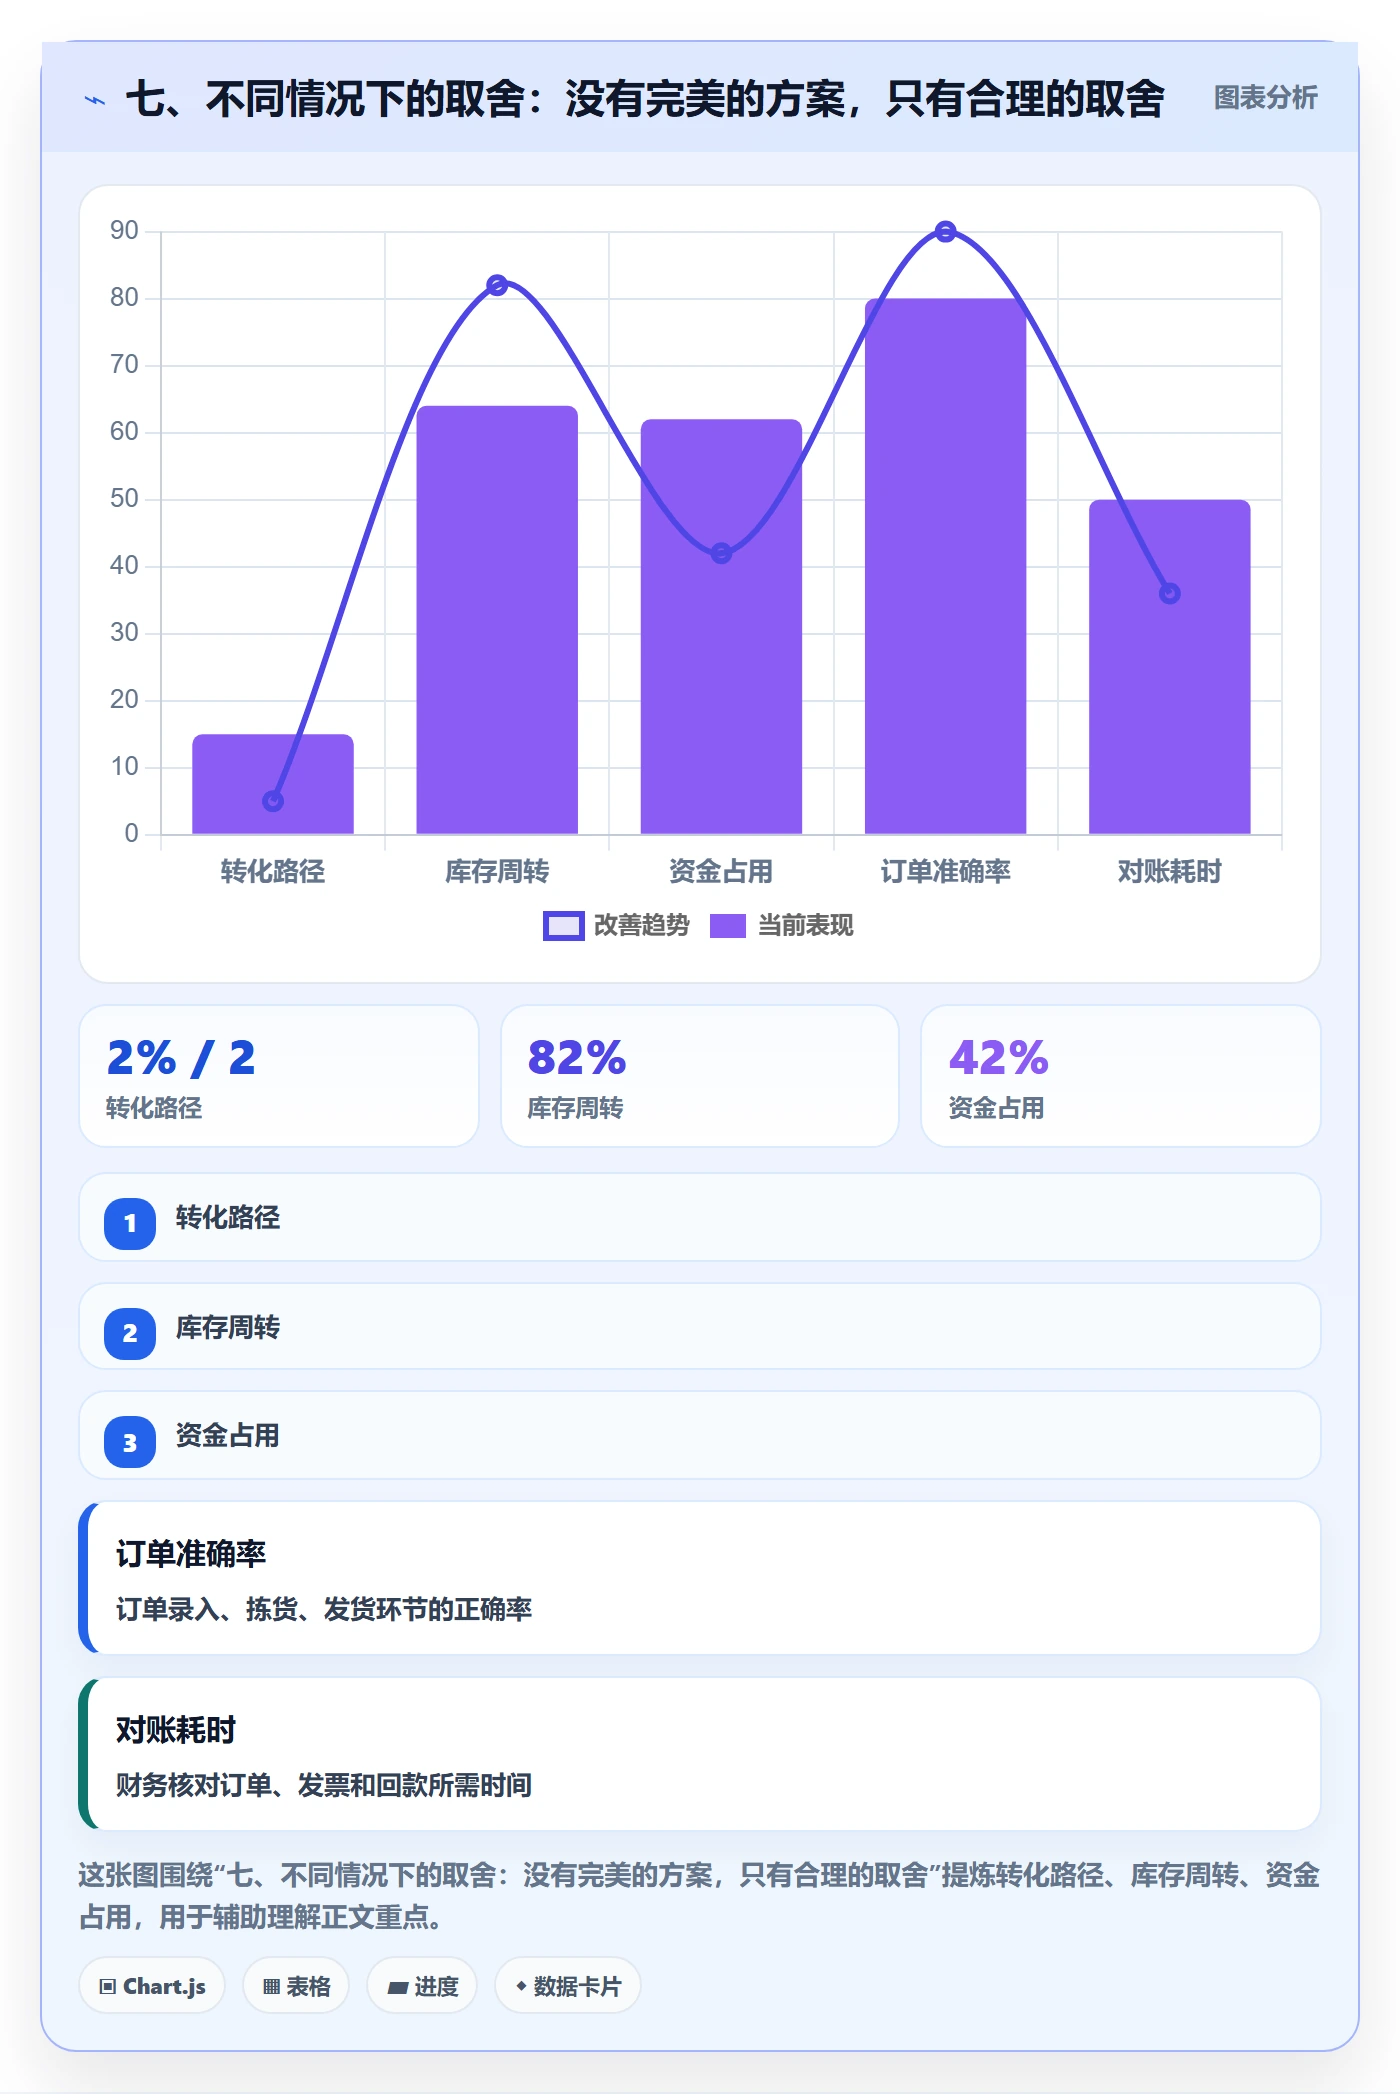Click the 资金占用 bar in the chart
The width and height of the screenshot is (1400, 2094).
tap(721, 627)
